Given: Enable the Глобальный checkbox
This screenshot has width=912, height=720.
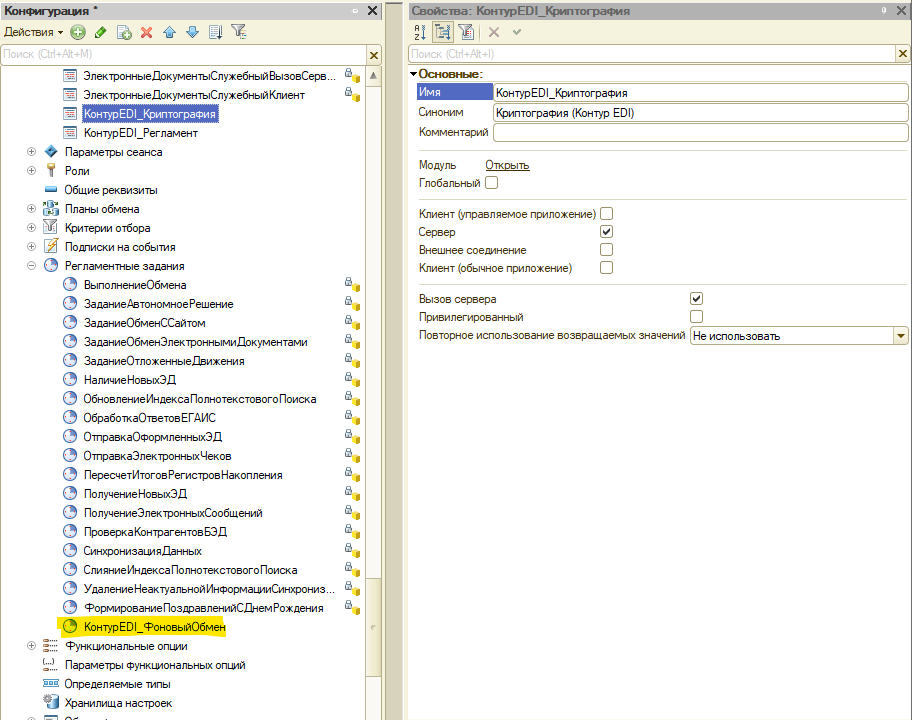Looking at the screenshot, I should click(491, 183).
